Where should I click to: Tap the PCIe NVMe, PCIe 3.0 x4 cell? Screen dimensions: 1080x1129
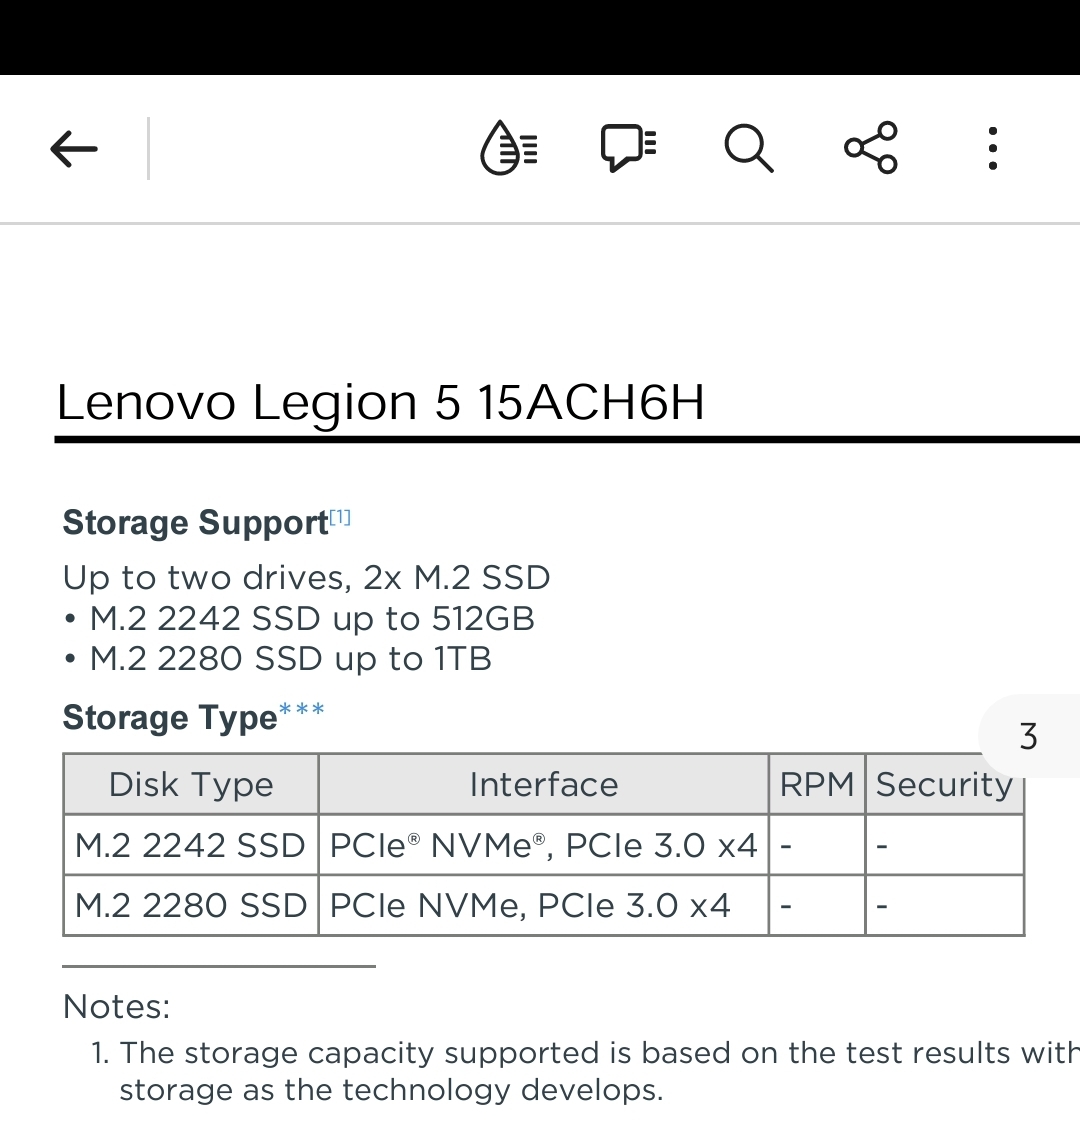tap(530, 906)
